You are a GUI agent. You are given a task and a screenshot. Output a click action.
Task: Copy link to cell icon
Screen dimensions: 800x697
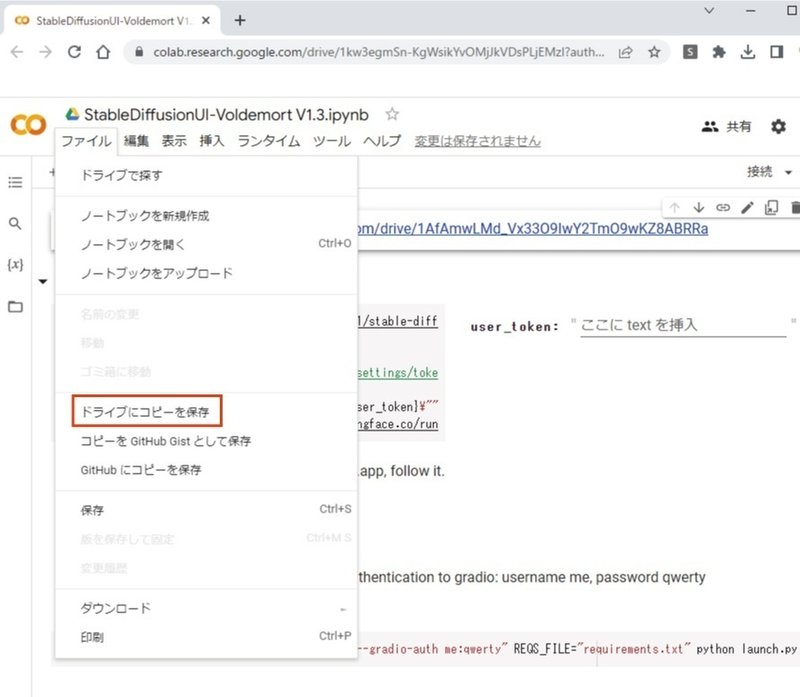pyautogui.click(x=723, y=208)
